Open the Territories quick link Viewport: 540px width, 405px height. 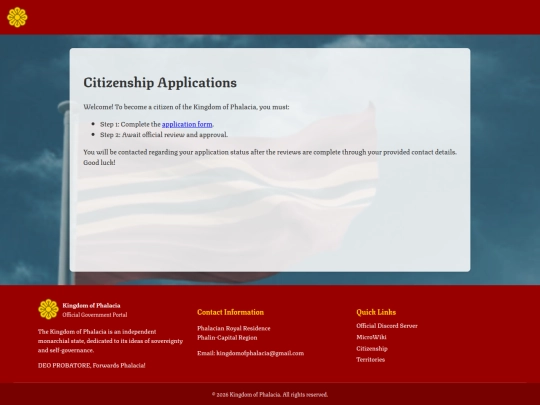[x=371, y=360]
